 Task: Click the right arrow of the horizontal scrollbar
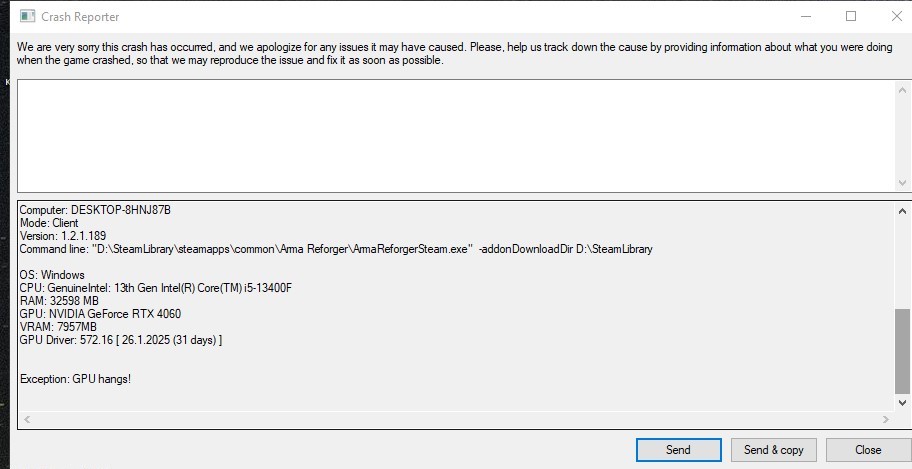point(885,420)
